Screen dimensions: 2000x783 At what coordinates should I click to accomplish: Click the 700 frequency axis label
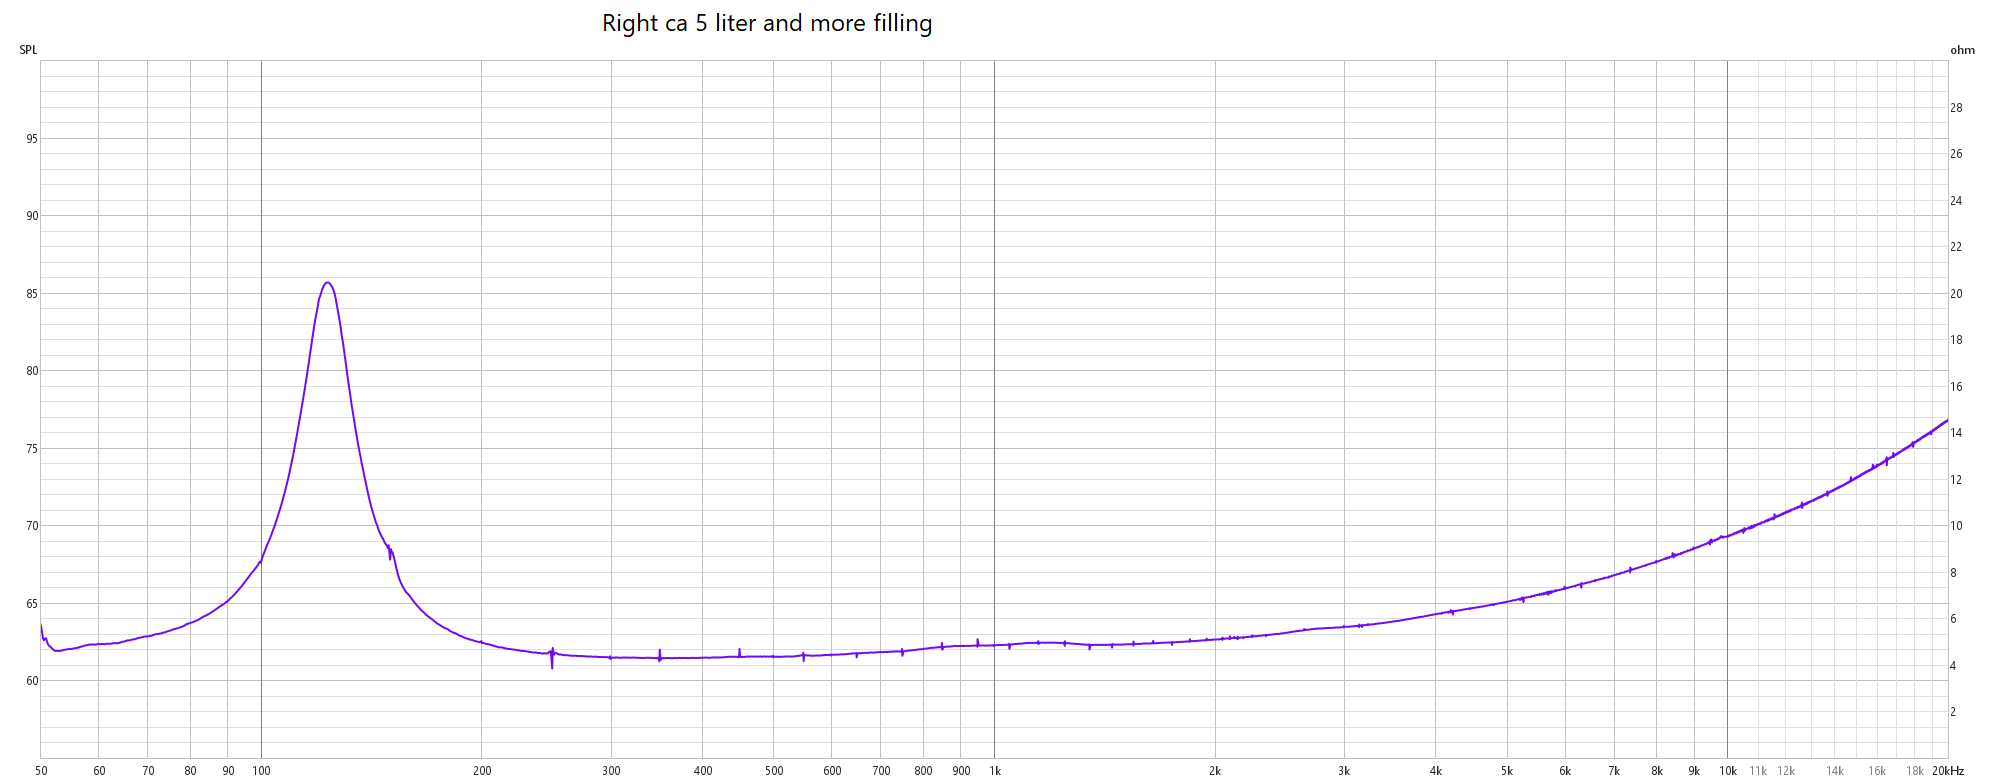click(x=881, y=771)
